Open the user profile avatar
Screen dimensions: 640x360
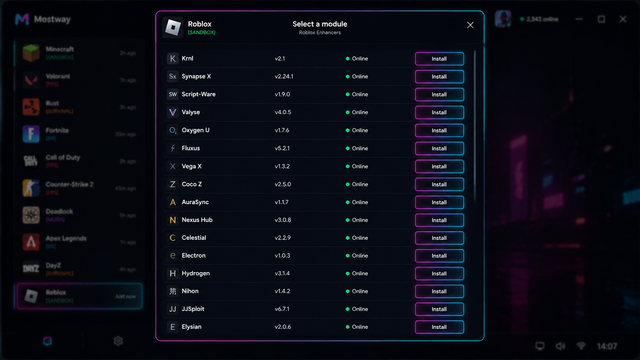(x=503, y=19)
